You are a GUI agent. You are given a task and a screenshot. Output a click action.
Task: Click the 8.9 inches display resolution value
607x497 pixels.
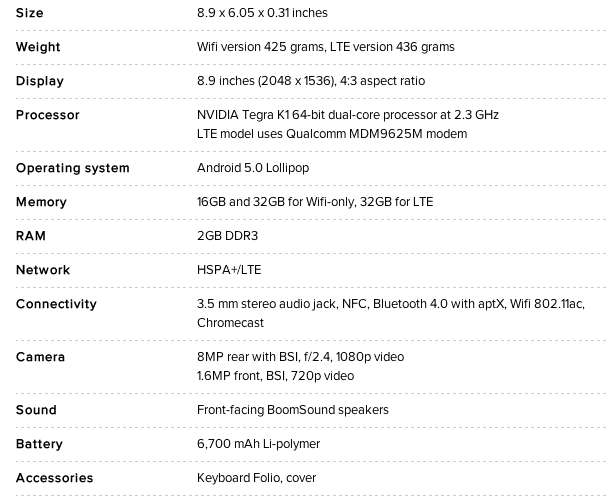(x=310, y=81)
